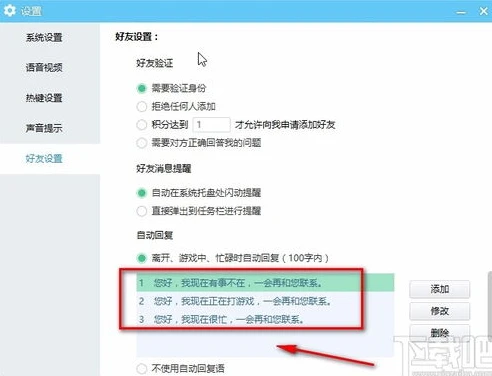The image size is (492, 376).
Task: Click the vertical scrollbar on right edge
Action: [490, 307]
